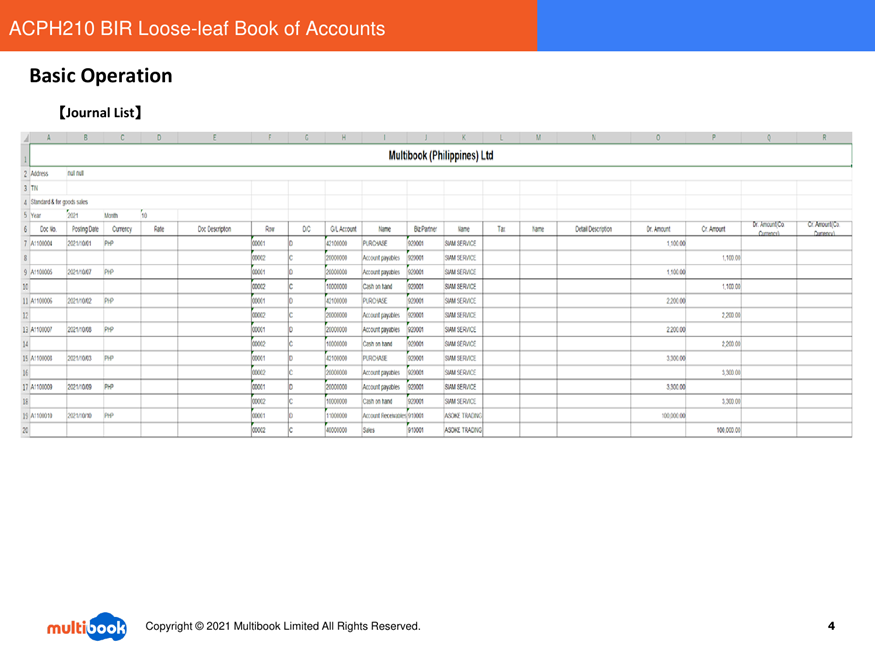Click the 'null null' address value cell
This screenshot has height=656, width=875.
[75, 173]
